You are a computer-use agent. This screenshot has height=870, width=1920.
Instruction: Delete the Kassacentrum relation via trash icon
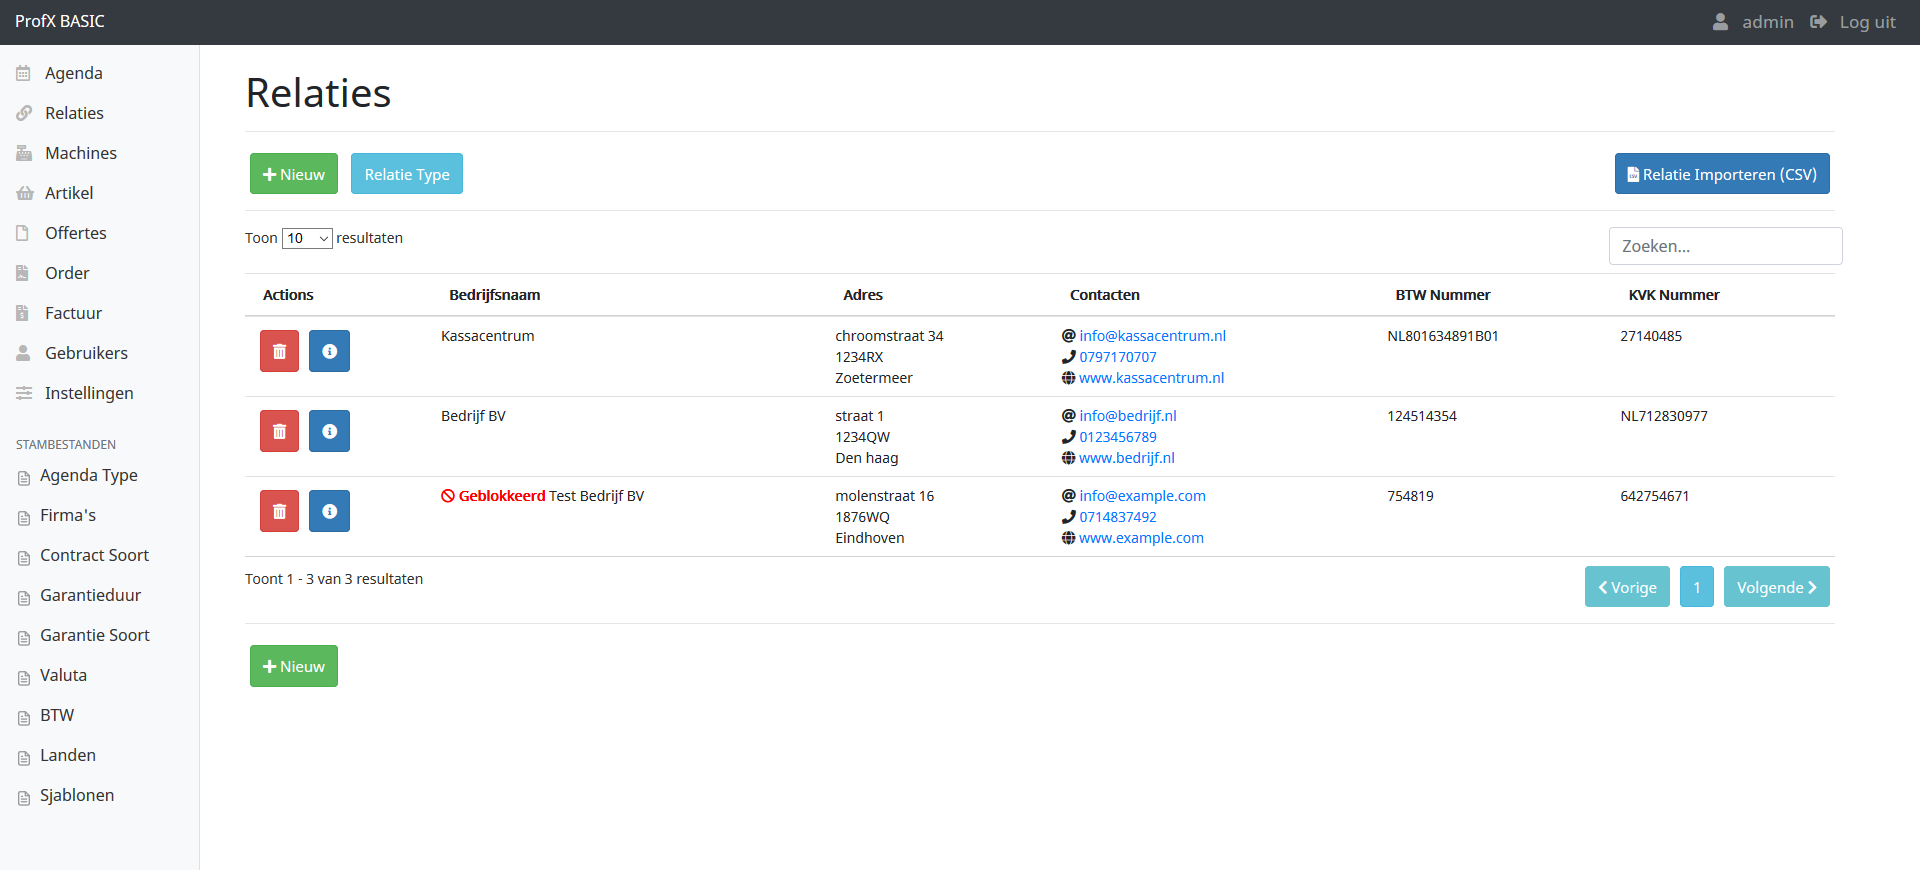click(279, 351)
